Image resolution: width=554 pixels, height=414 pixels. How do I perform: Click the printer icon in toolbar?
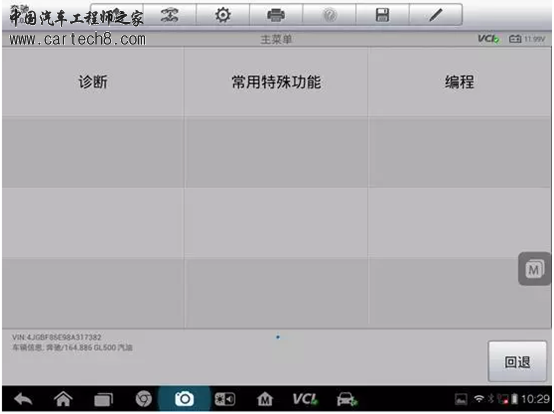point(276,15)
